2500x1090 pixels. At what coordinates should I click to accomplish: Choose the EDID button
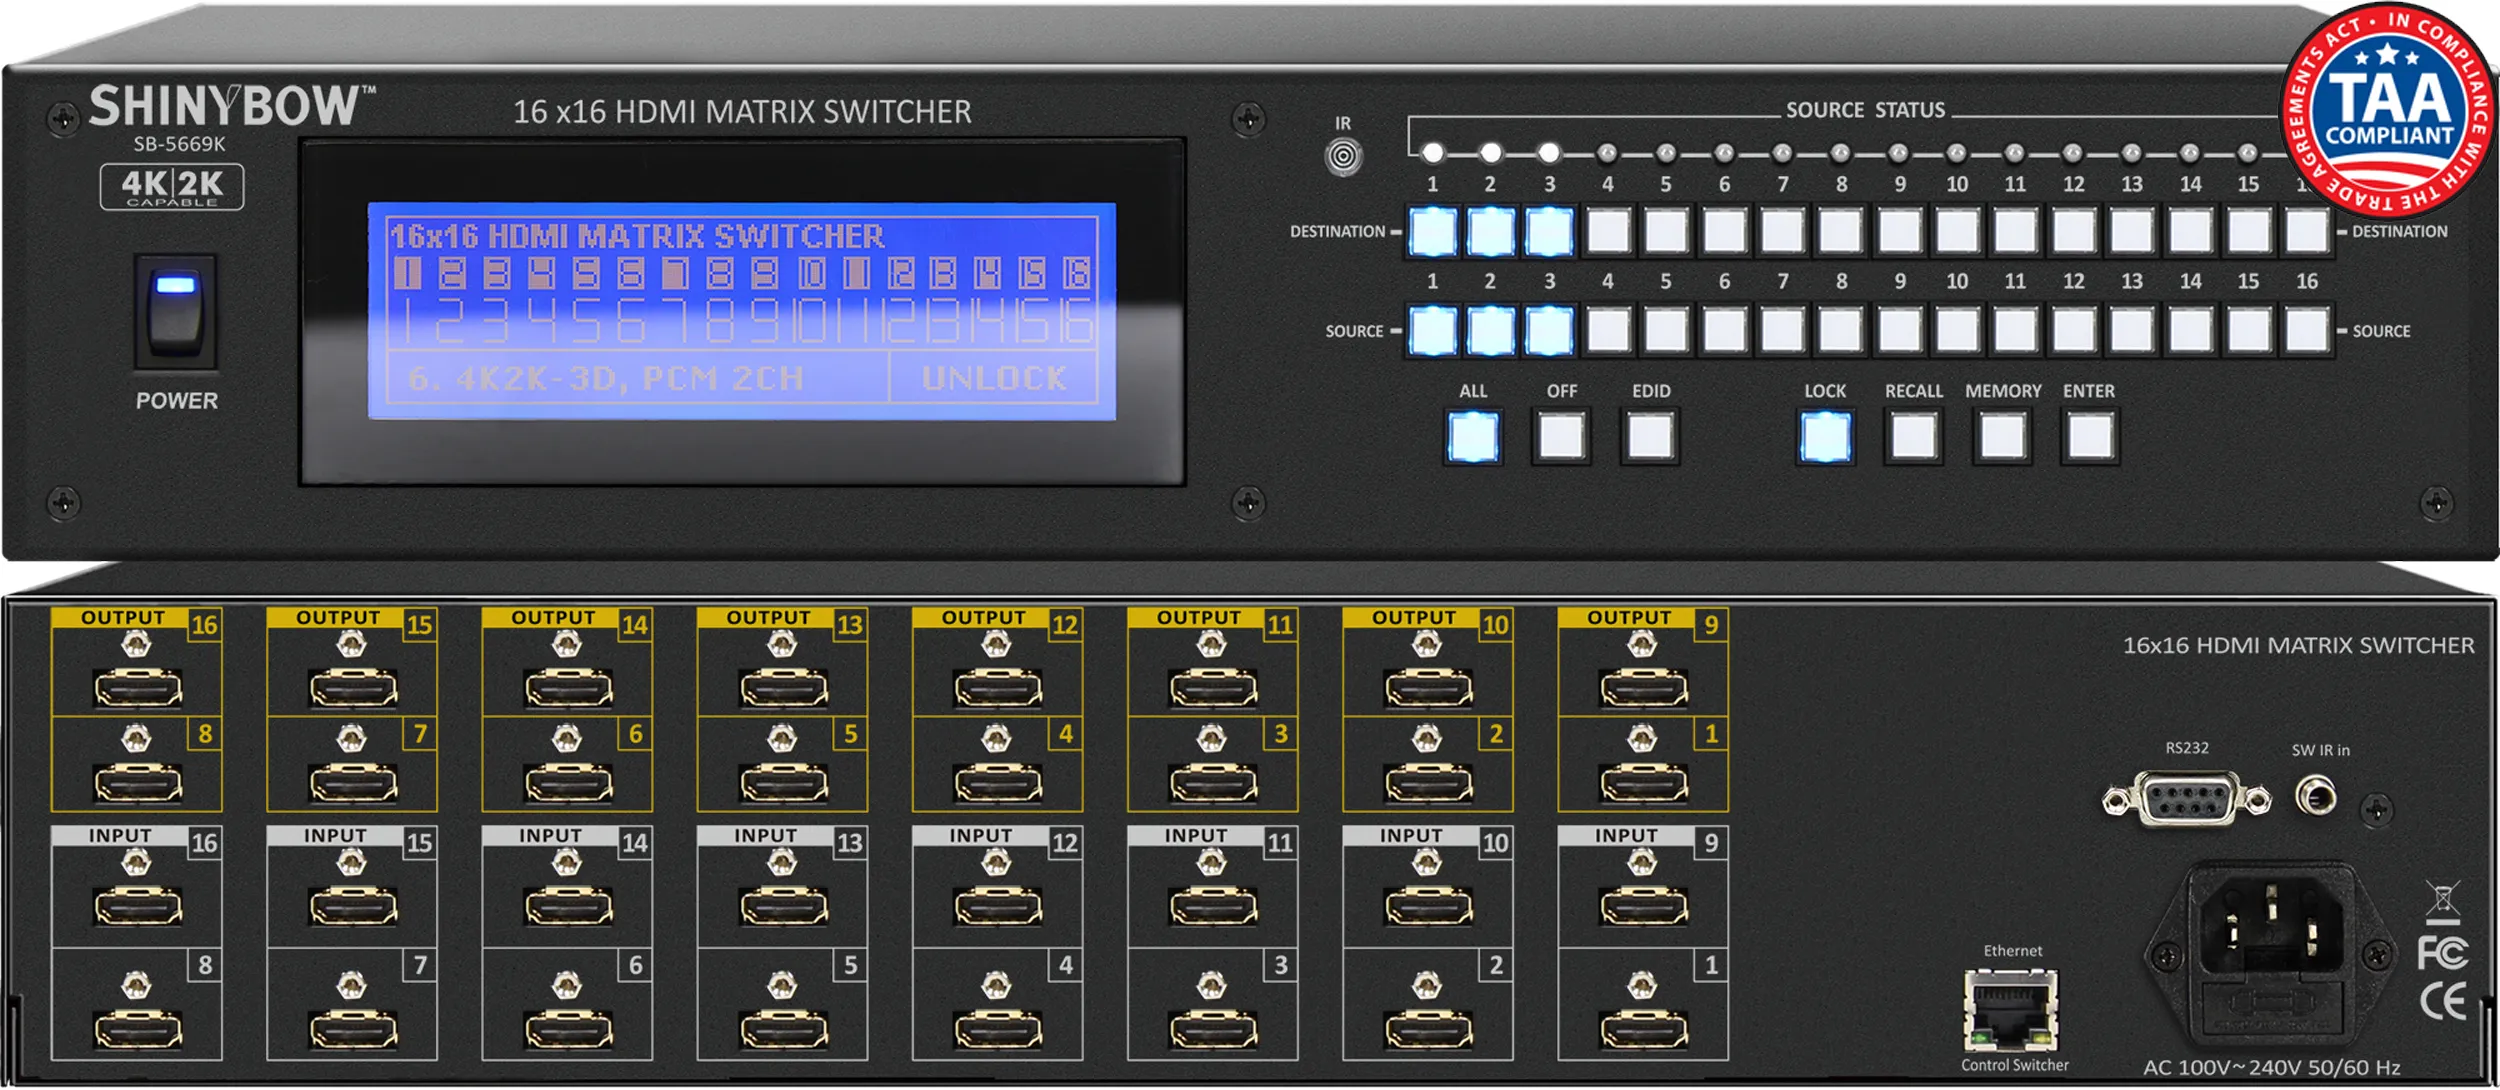click(1650, 438)
